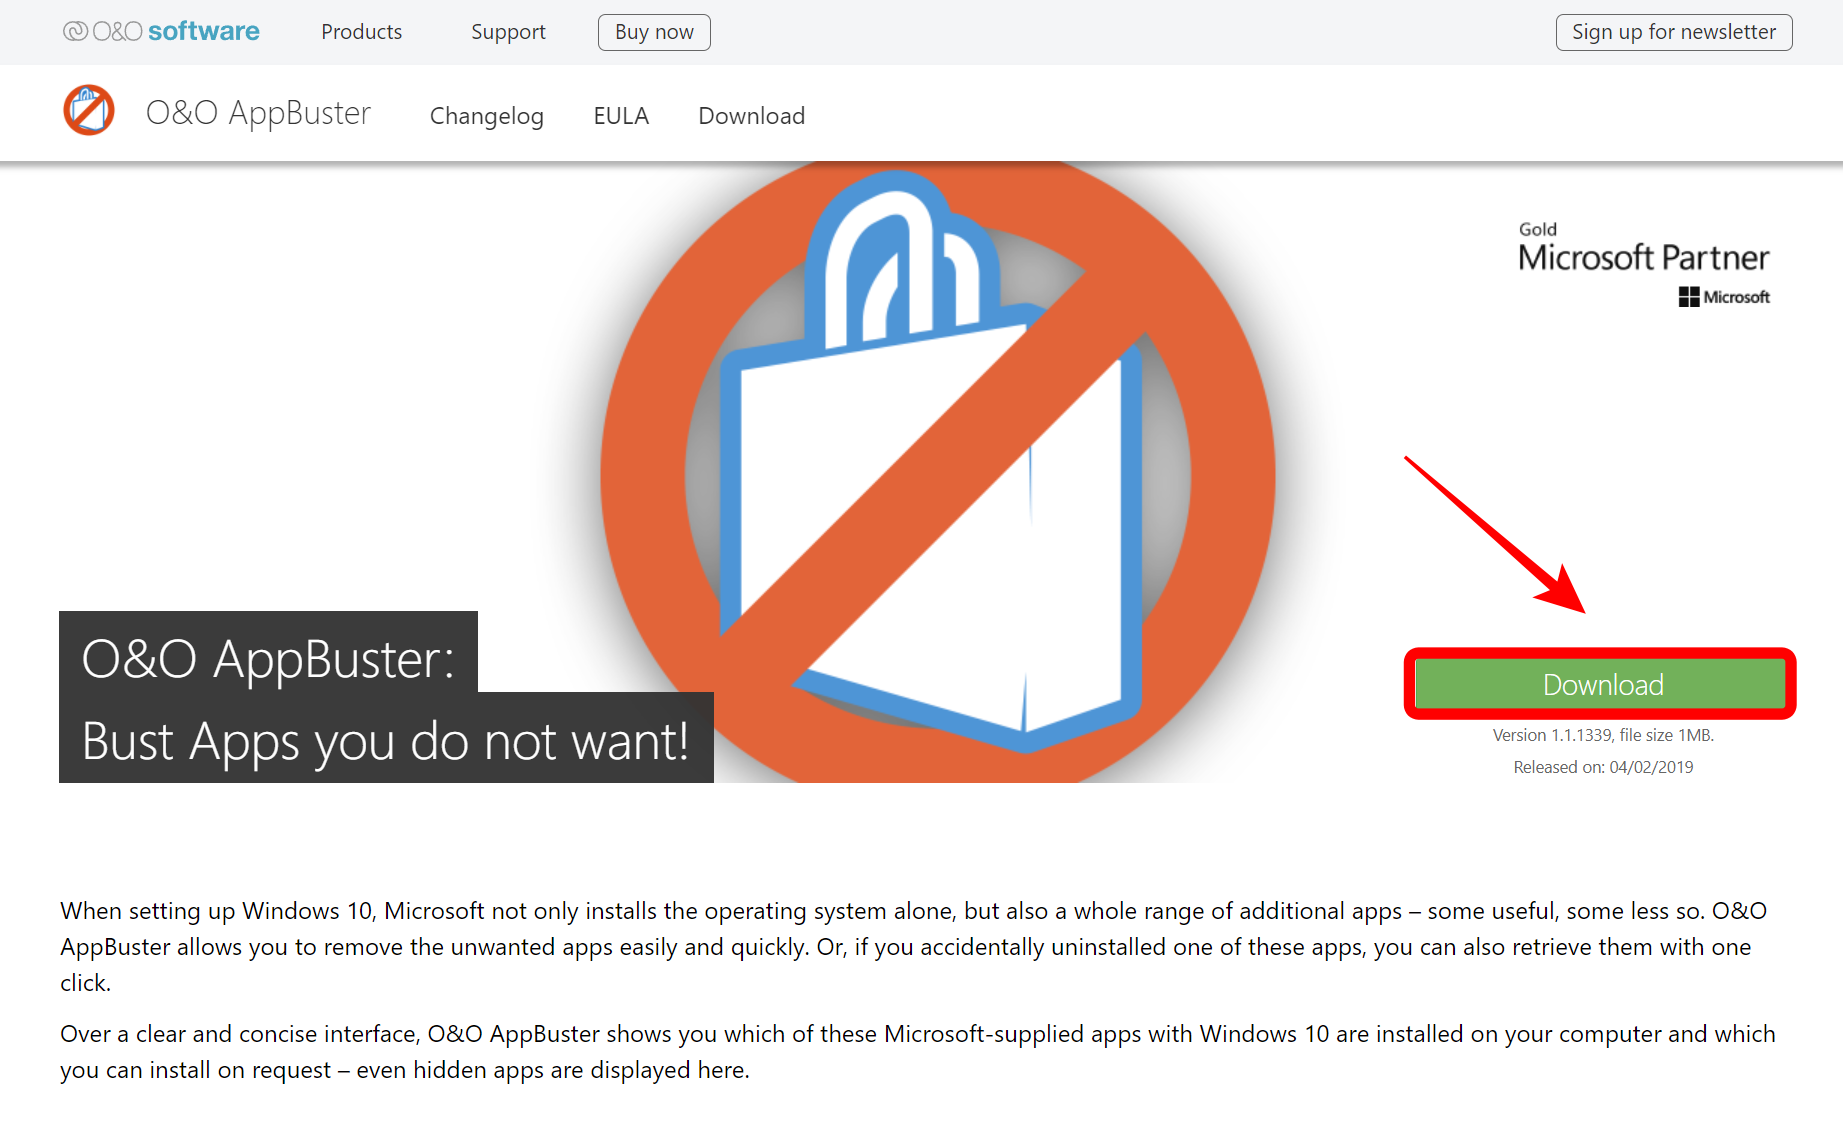Click the green Download button
Image resolution: width=1843 pixels, height=1137 pixels.
tap(1601, 684)
